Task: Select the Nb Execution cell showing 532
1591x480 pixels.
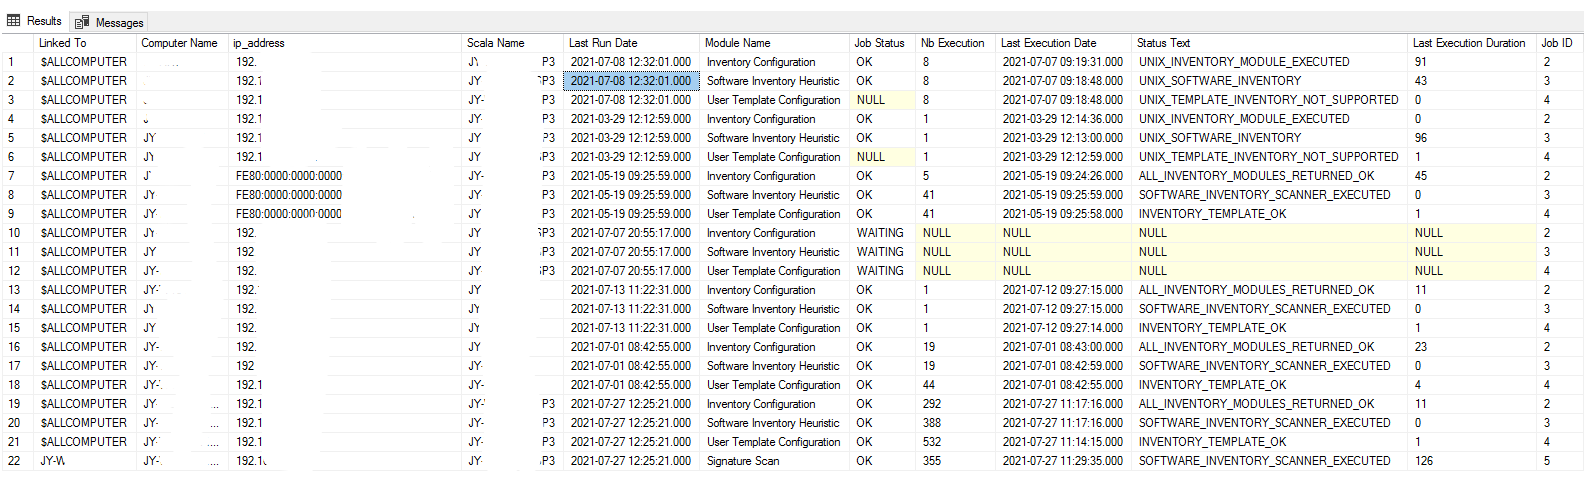Action: point(931,442)
